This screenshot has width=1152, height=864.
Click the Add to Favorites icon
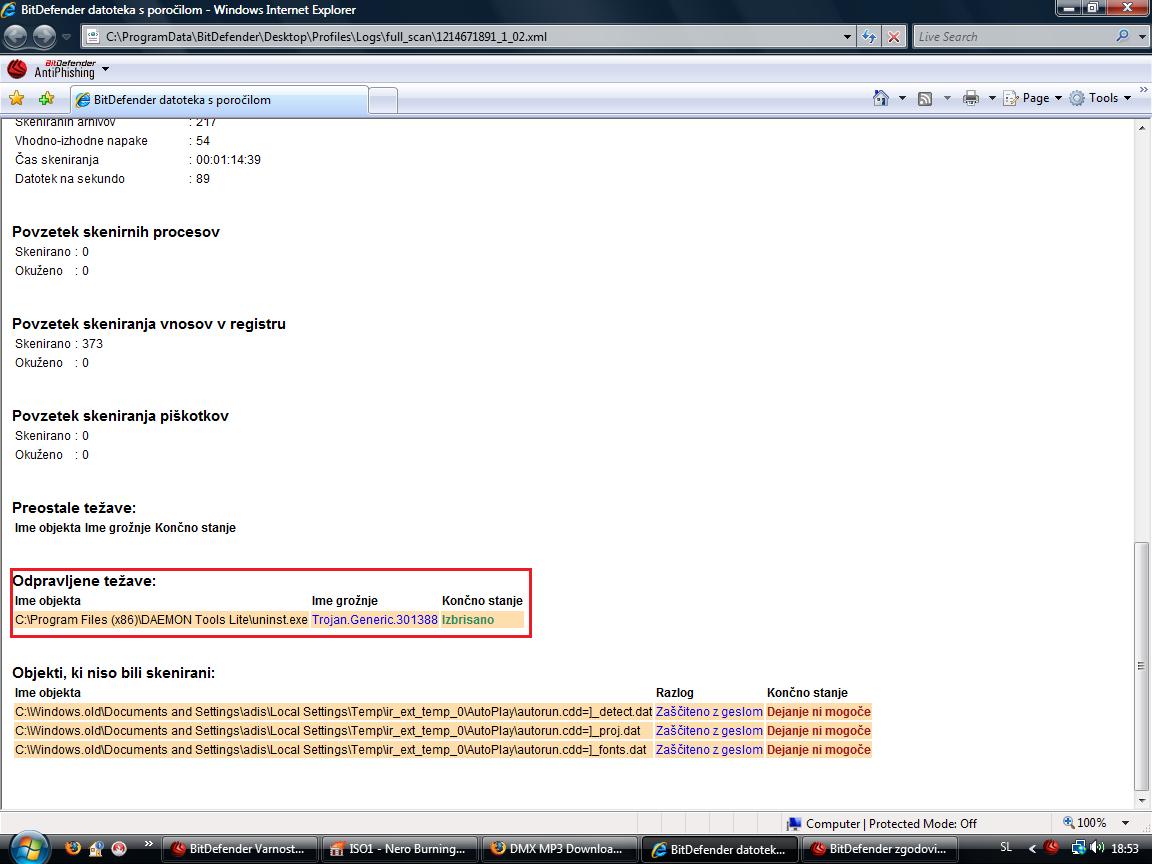(x=46, y=98)
